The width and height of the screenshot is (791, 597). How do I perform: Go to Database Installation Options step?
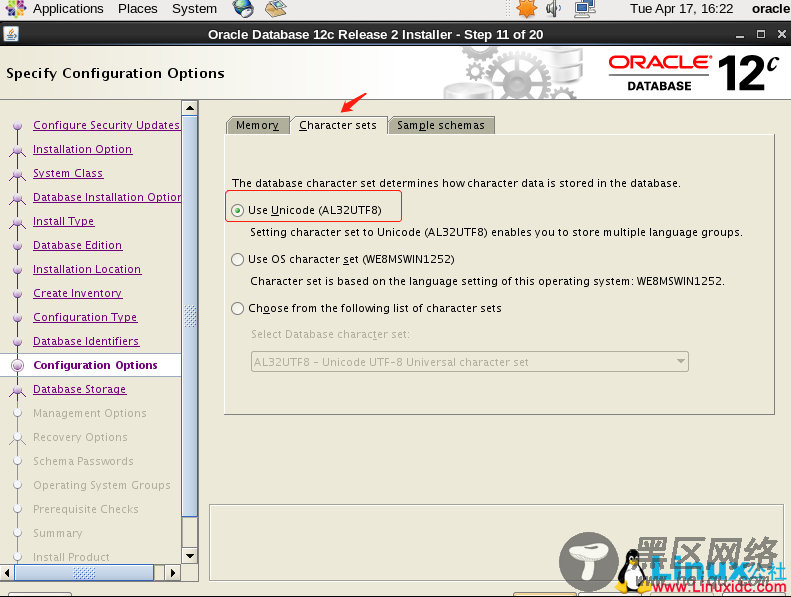[107, 197]
